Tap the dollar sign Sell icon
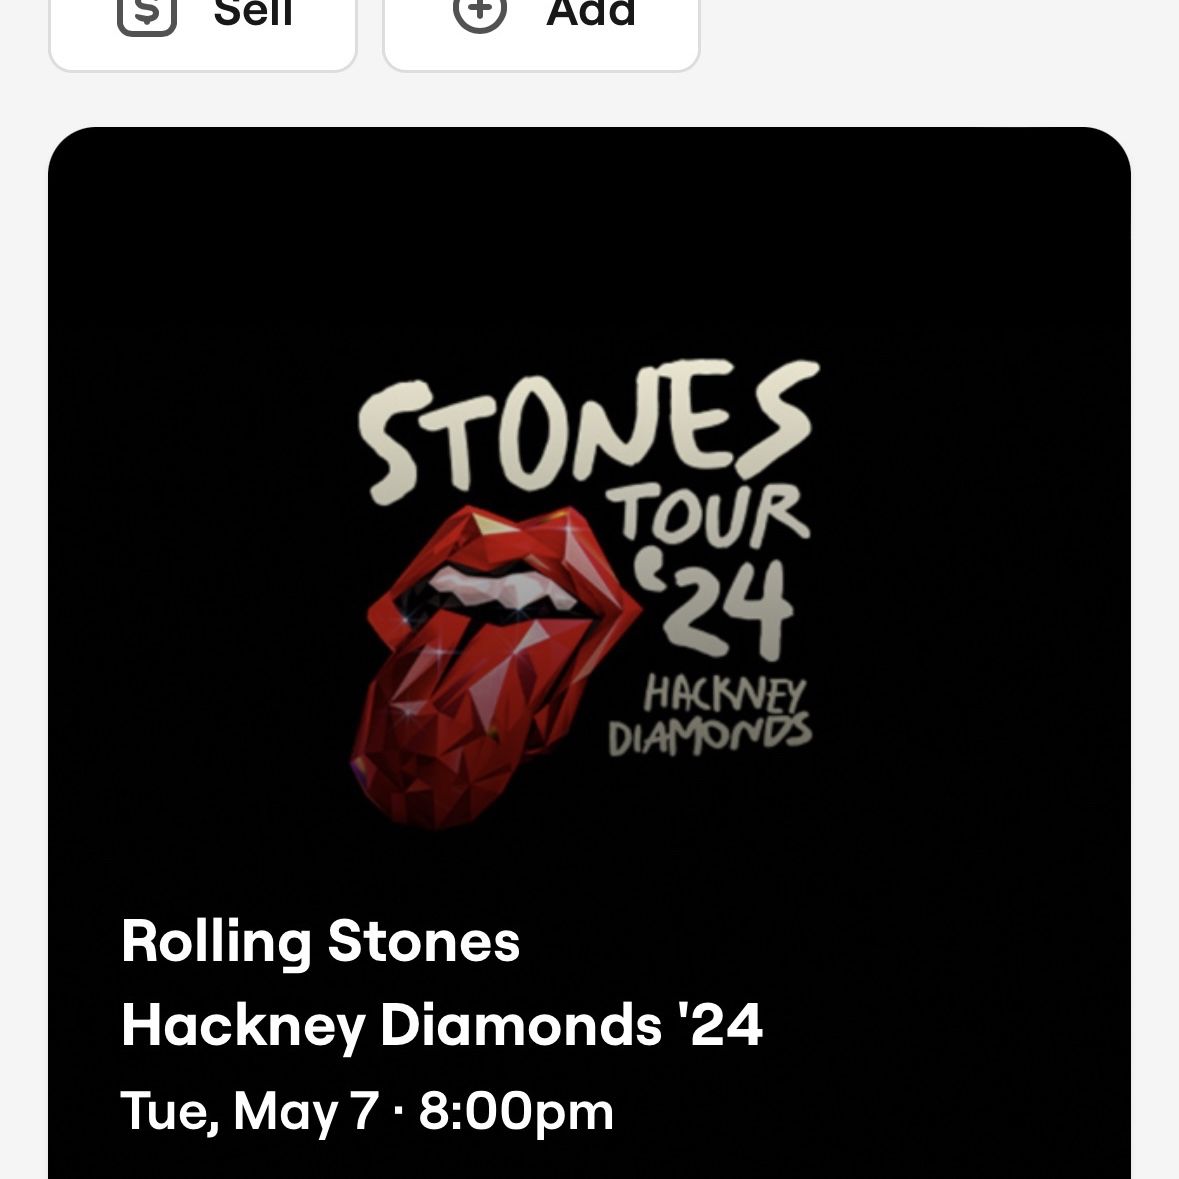Viewport: 1179px width, 1179px height. tap(147, 12)
